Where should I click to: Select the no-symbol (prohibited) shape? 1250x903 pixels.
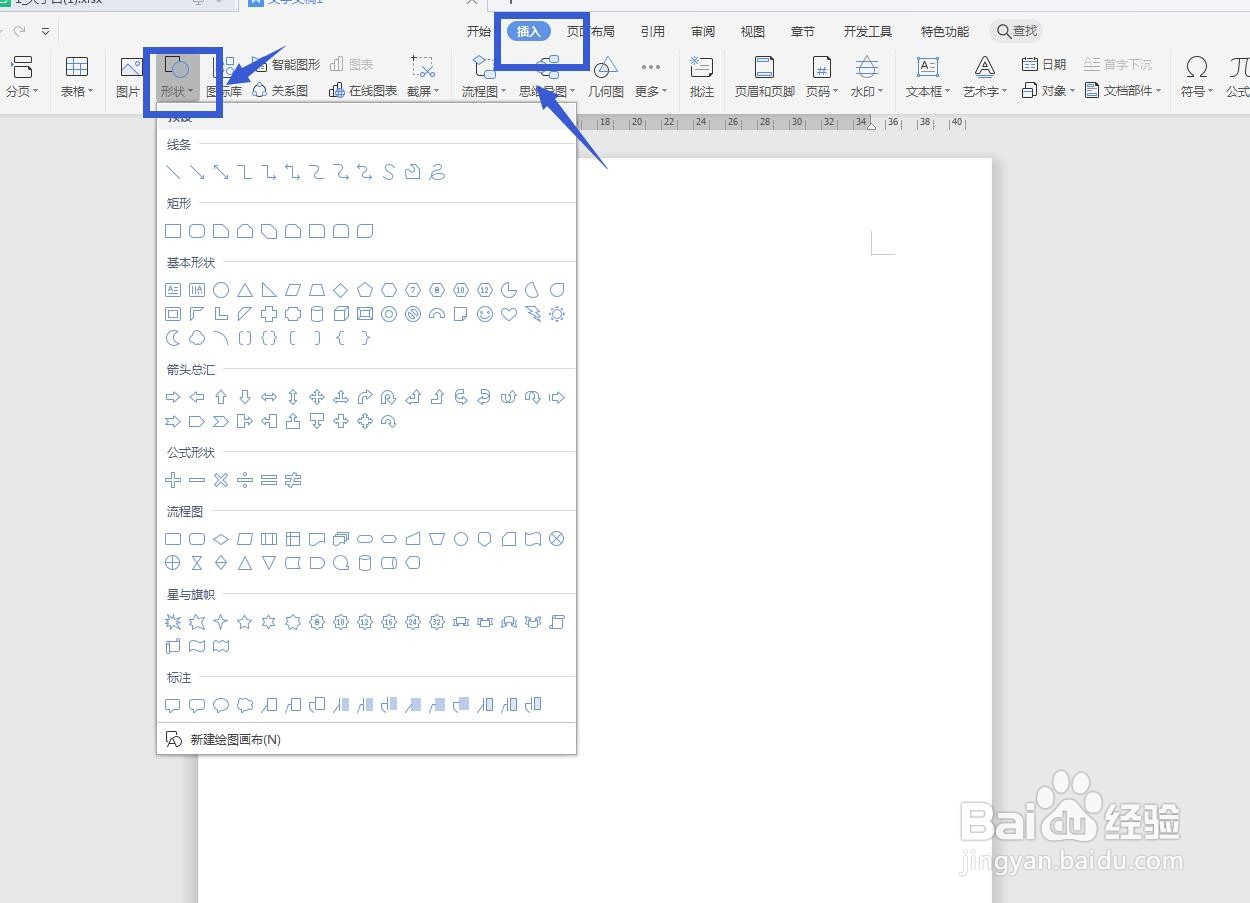(x=413, y=314)
